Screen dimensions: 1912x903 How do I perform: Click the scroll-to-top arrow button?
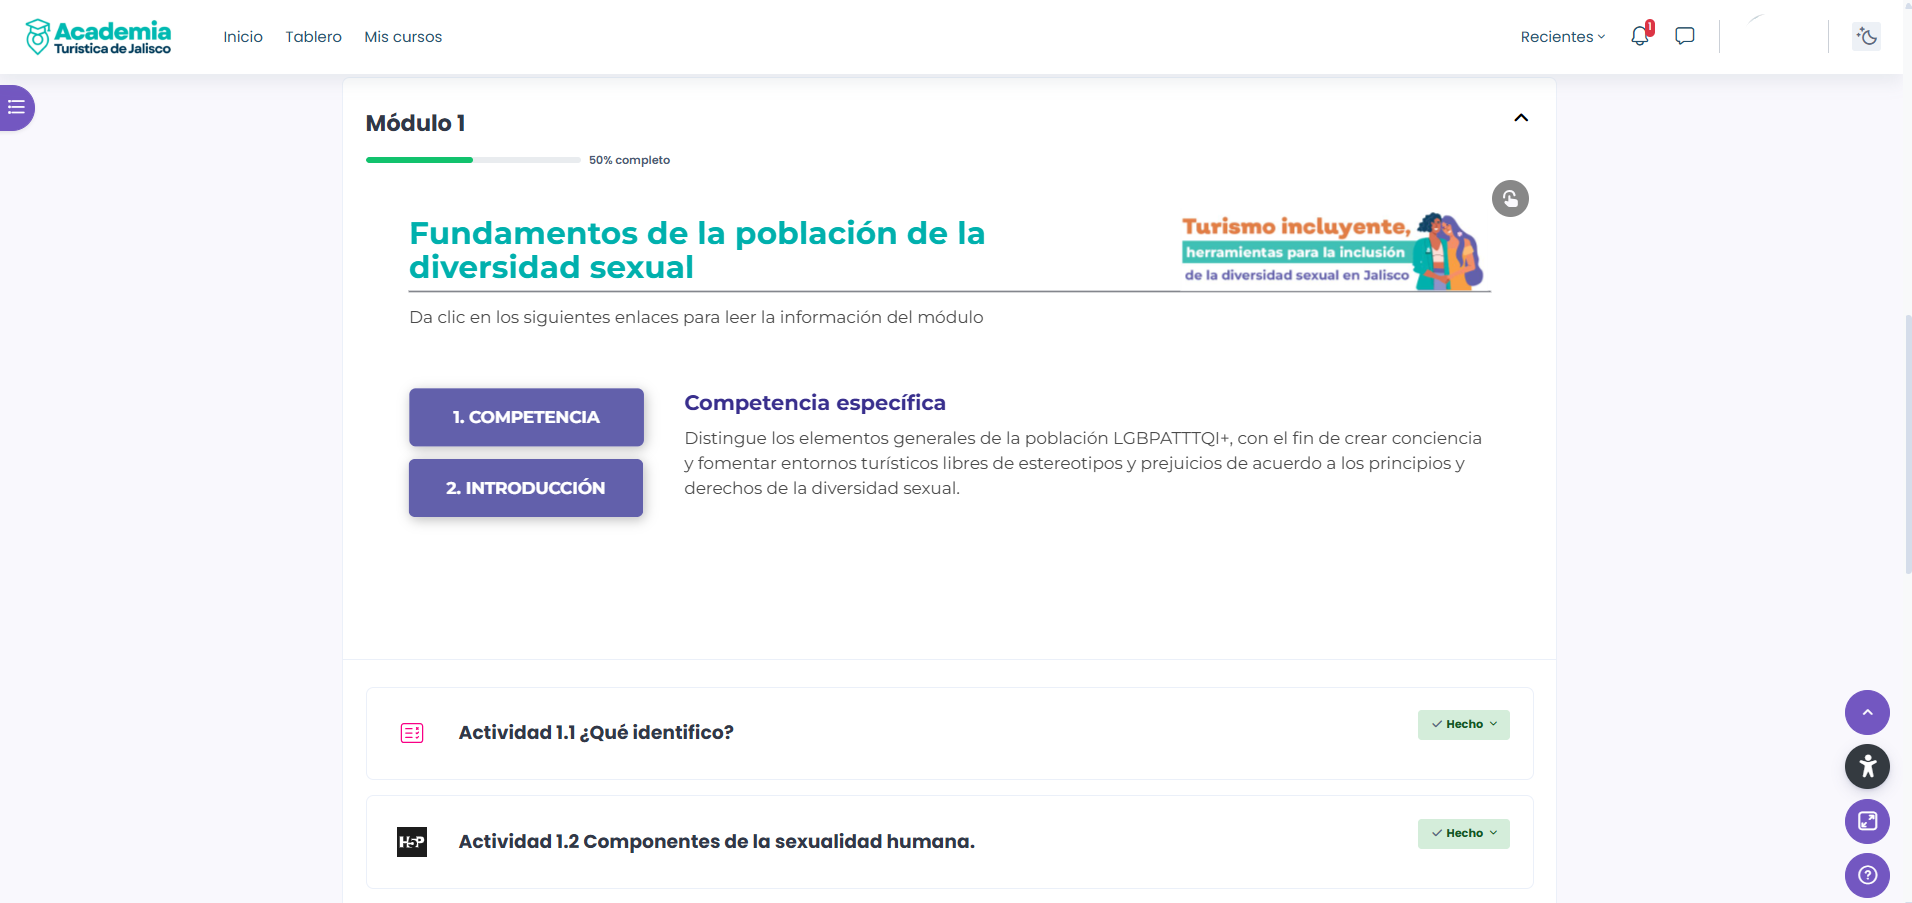point(1867,713)
